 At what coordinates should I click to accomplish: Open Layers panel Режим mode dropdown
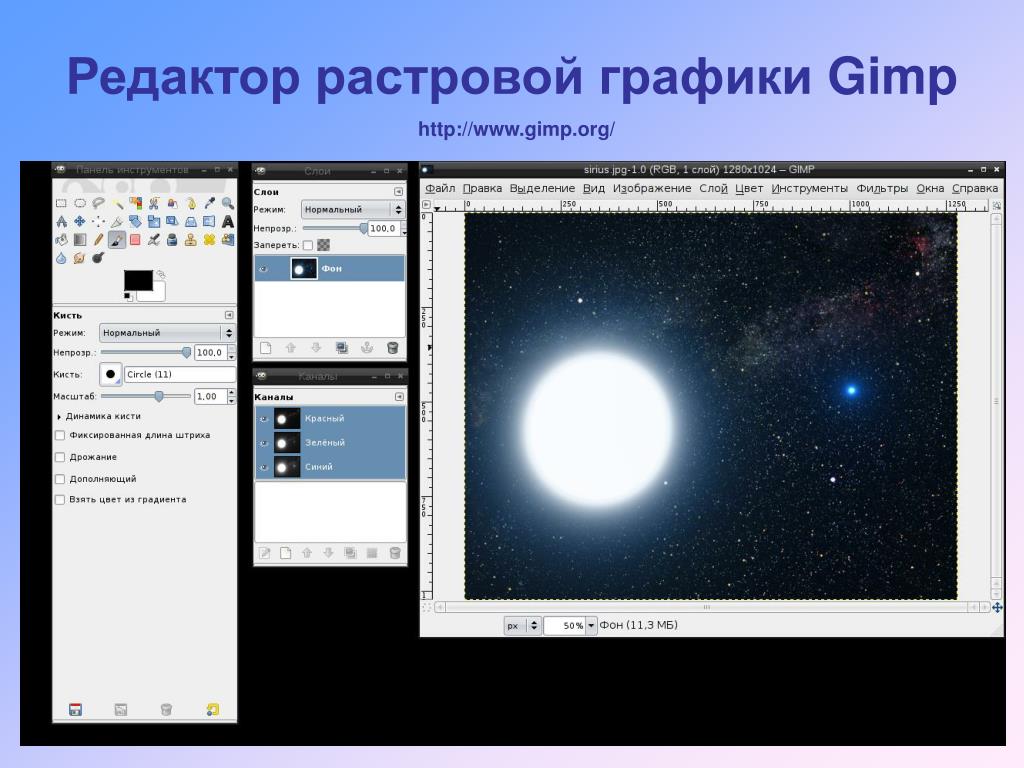(353, 209)
